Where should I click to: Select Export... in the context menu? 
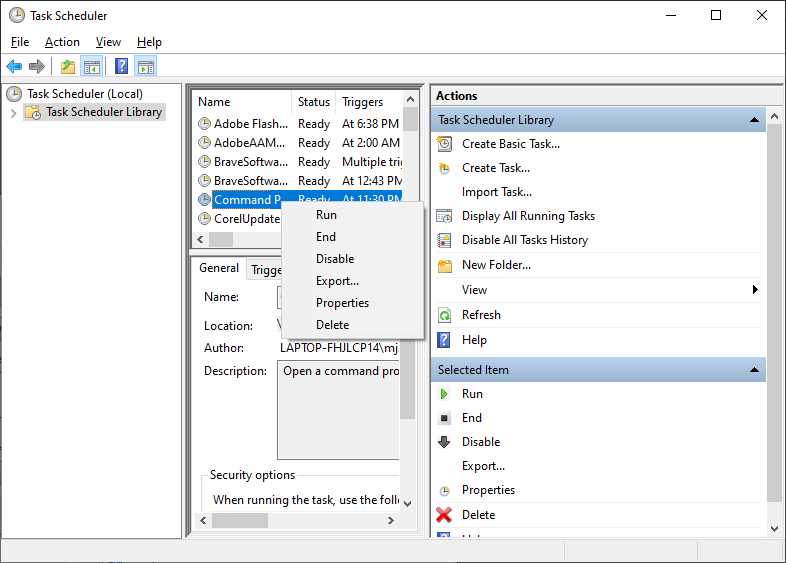click(337, 281)
